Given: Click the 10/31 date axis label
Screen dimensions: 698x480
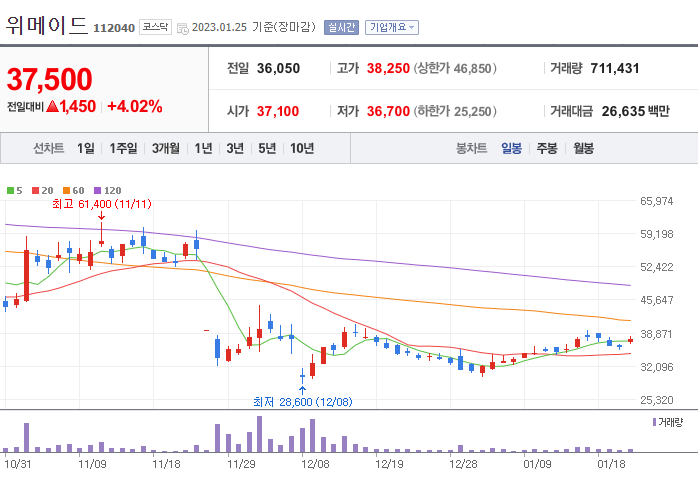Looking at the screenshot, I should [x=18, y=464].
